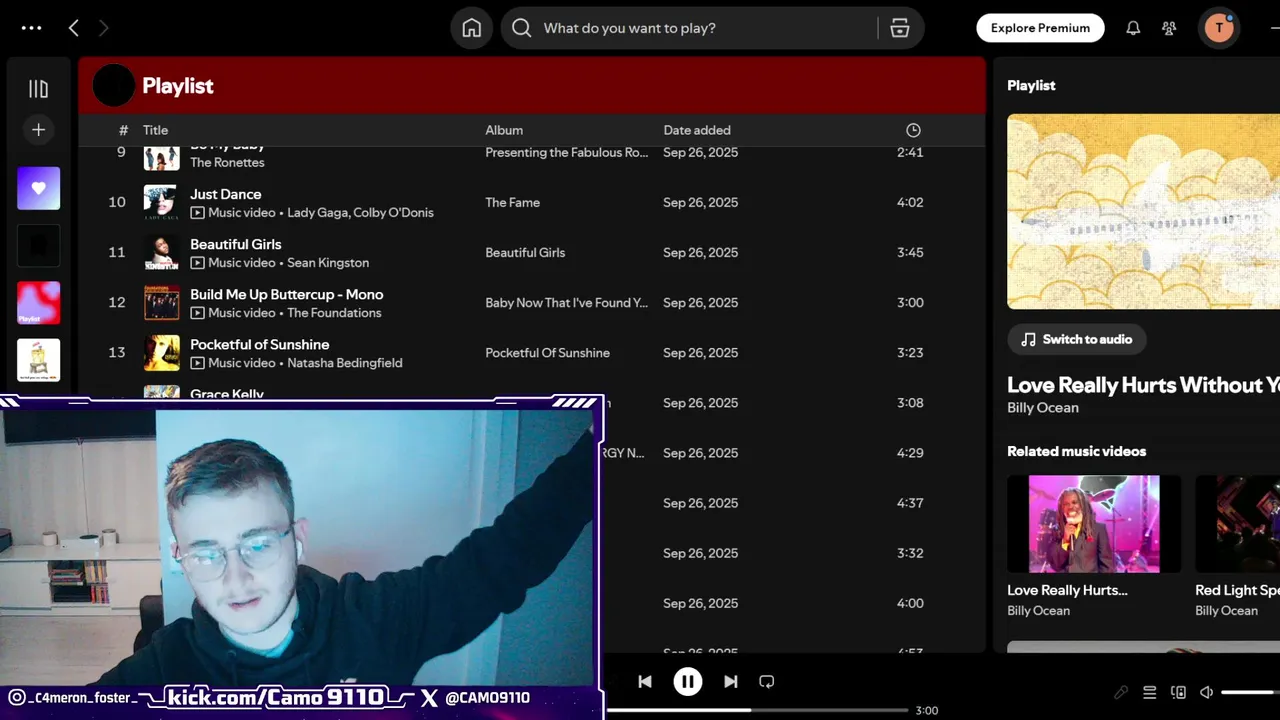Open the three-dots app menu
1280x720 pixels.
click(31, 28)
